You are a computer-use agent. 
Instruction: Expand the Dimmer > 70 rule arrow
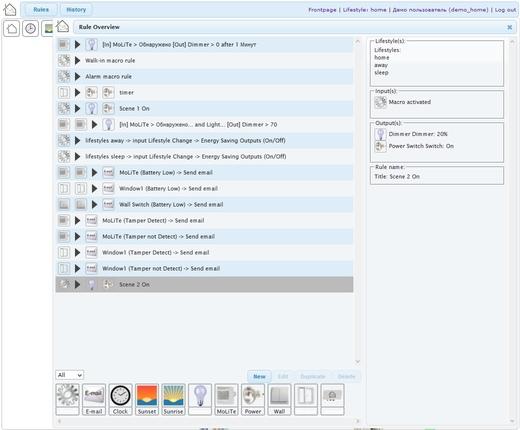pyautogui.click(x=94, y=124)
